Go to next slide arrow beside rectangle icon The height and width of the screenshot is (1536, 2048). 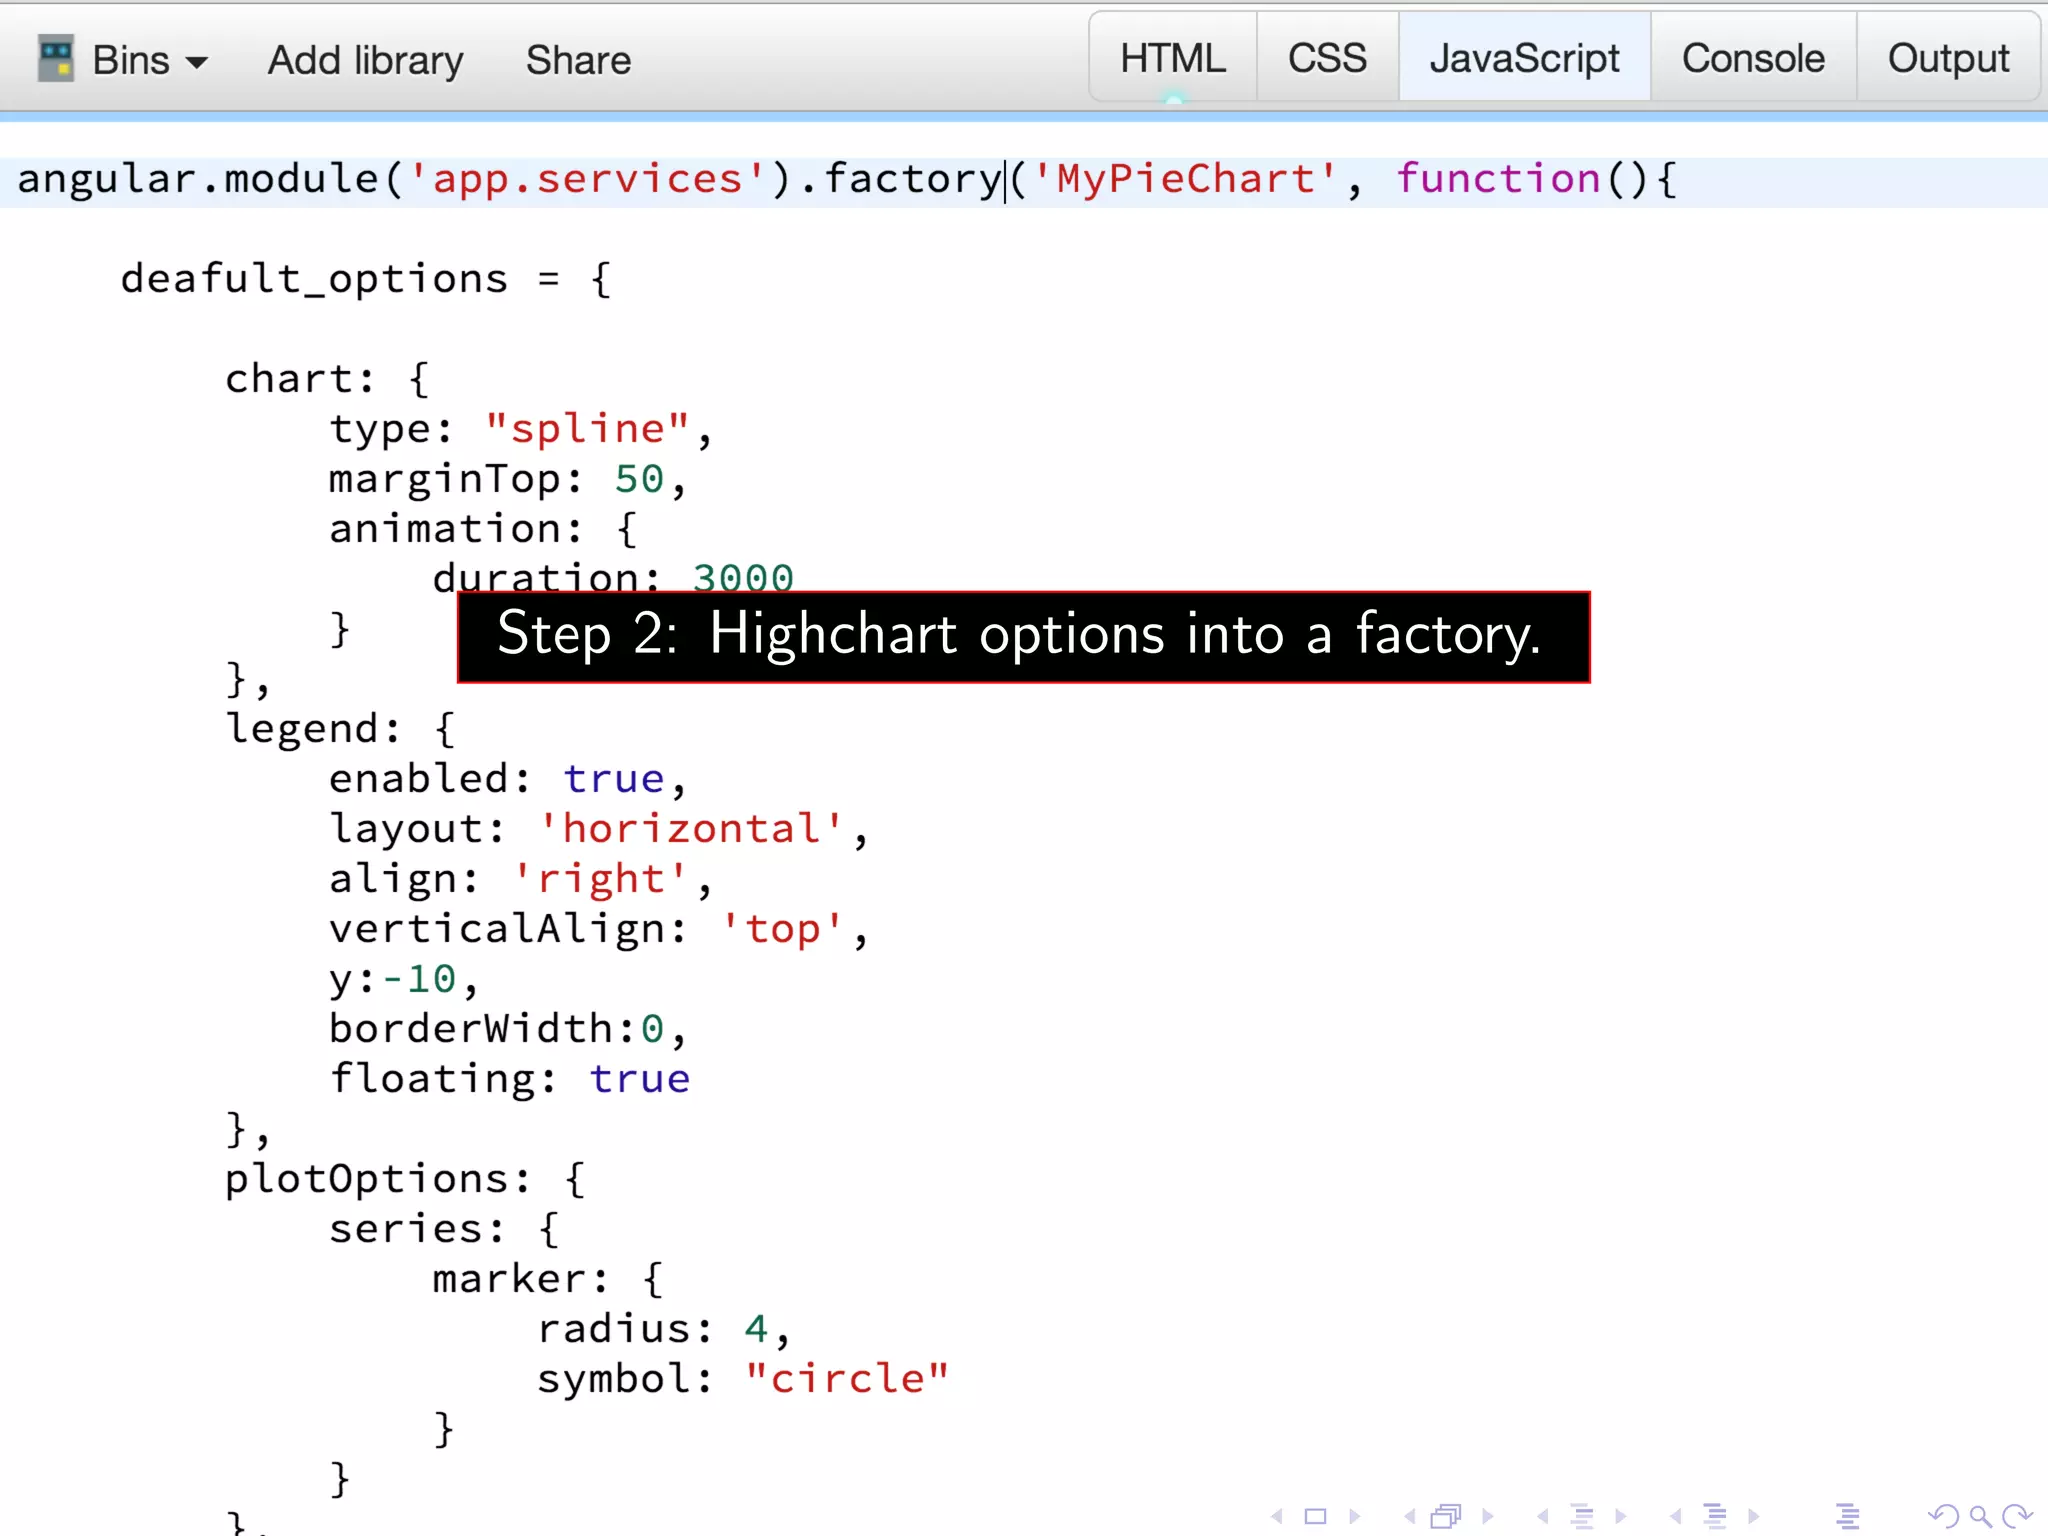click(1354, 1516)
